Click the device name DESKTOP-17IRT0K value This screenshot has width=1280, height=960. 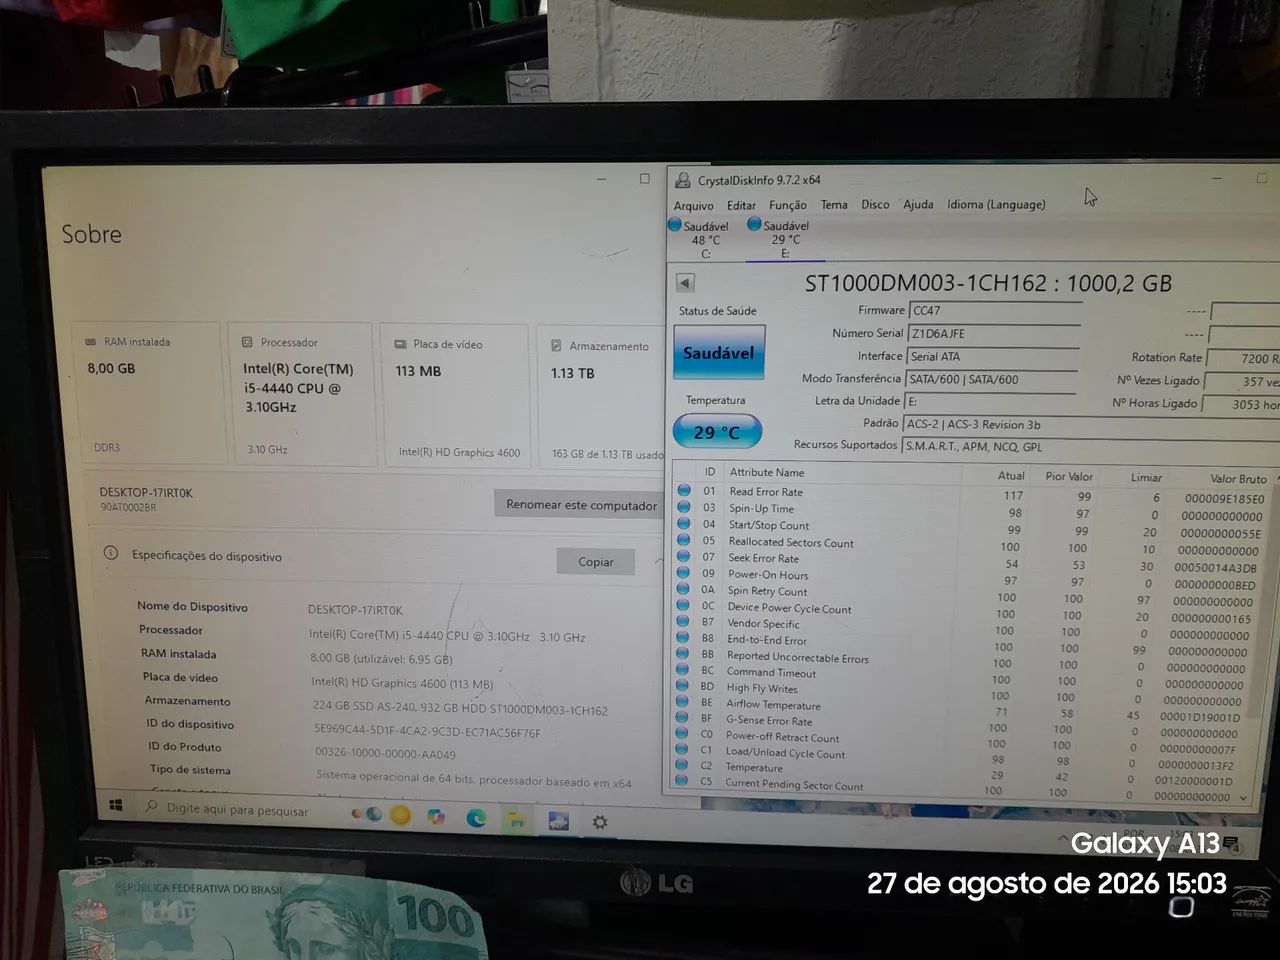[x=355, y=610]
